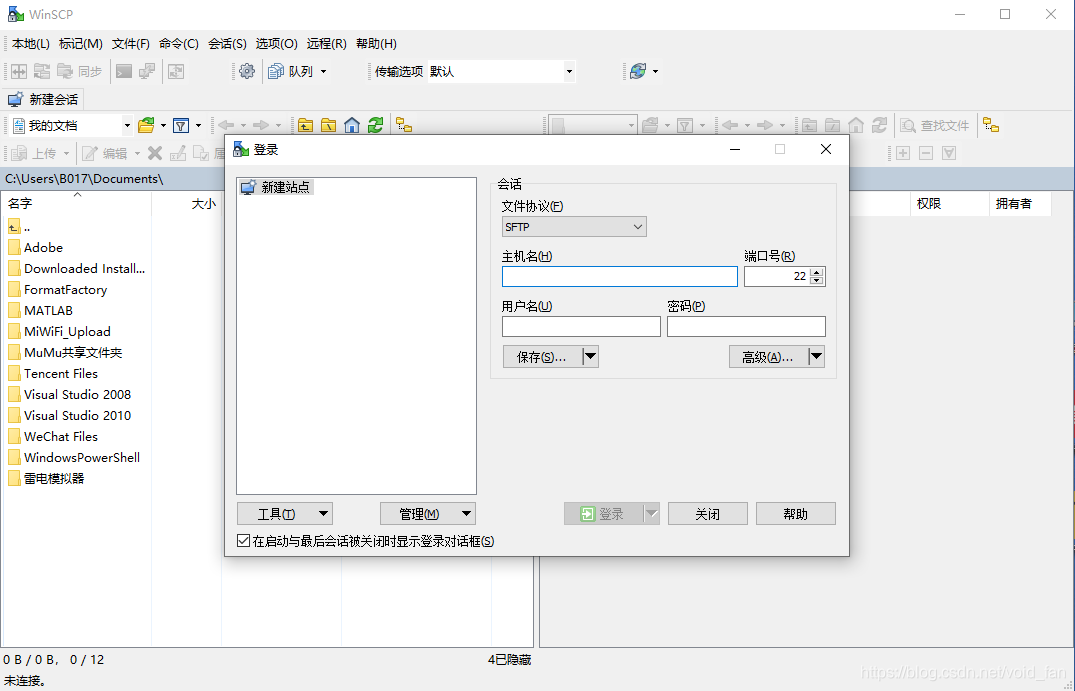Image resolution: width=1075 pixels, height=691 pixels.
Task: Focus the 密码 password field
Action: pos(746,326)
